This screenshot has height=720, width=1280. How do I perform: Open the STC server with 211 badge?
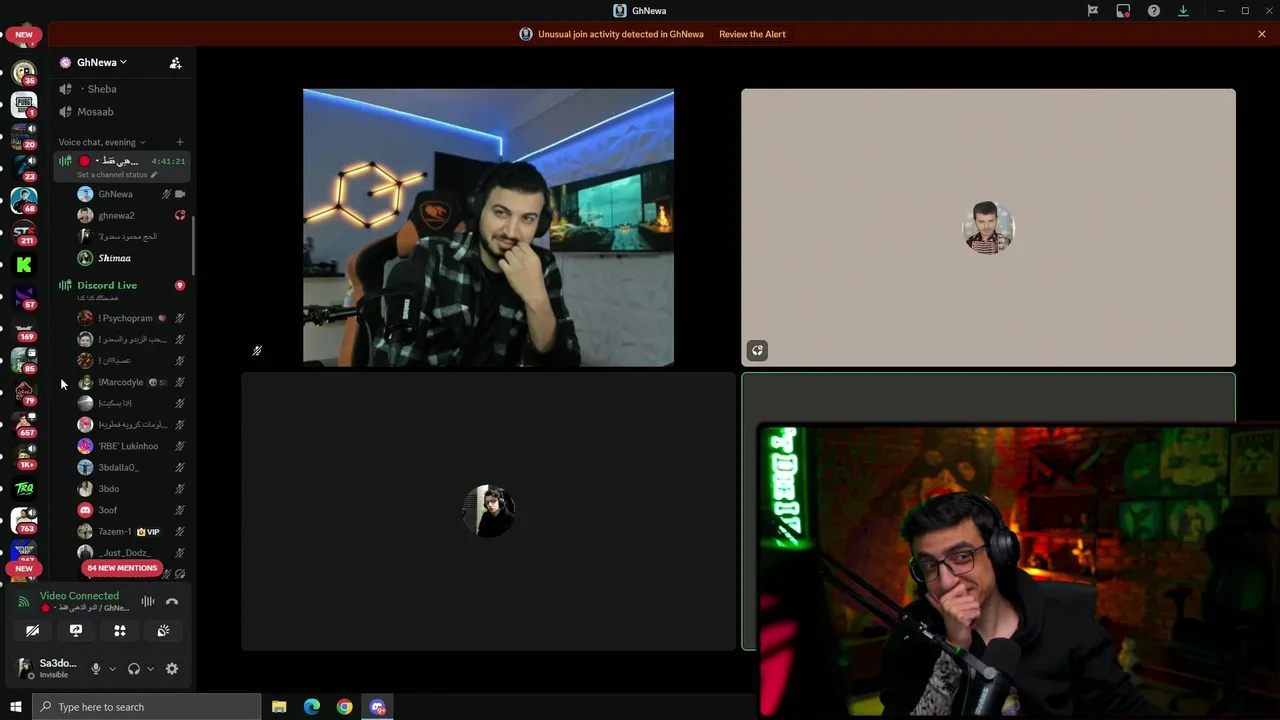[x=24, y=232]
